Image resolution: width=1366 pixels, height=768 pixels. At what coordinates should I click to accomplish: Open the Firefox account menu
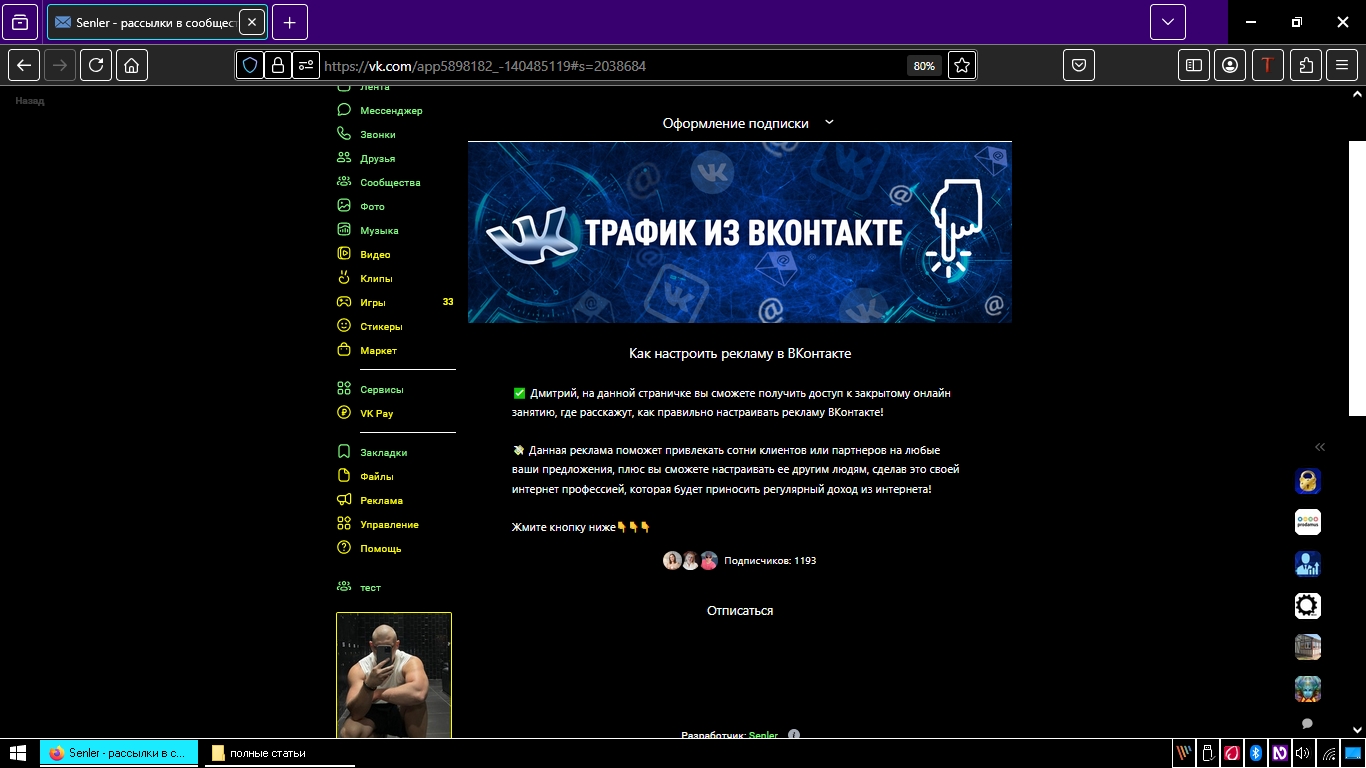pos(1230,65)
